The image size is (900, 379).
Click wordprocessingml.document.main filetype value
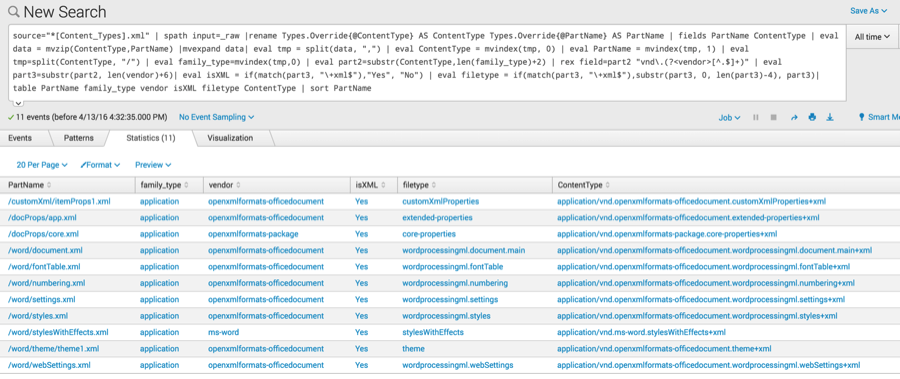(464, 250)
